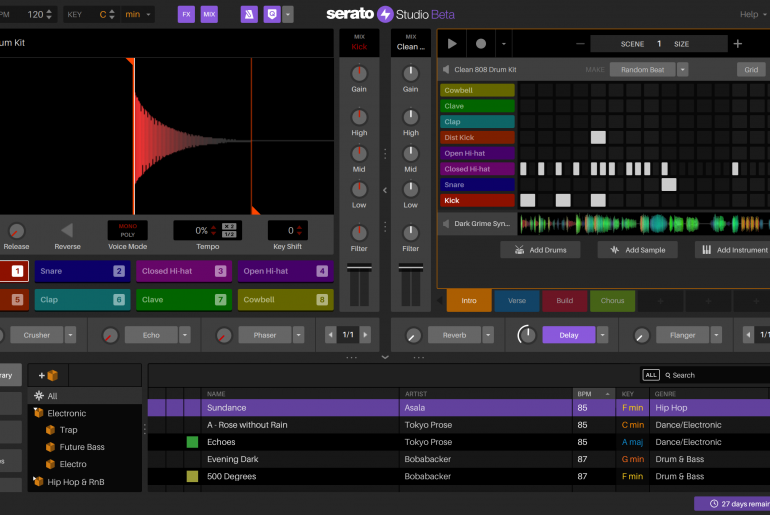This screenshot has width=770, height=515.
Task: Select the Closed Hi-hat pad 3
Action: (x=184, y=271)
